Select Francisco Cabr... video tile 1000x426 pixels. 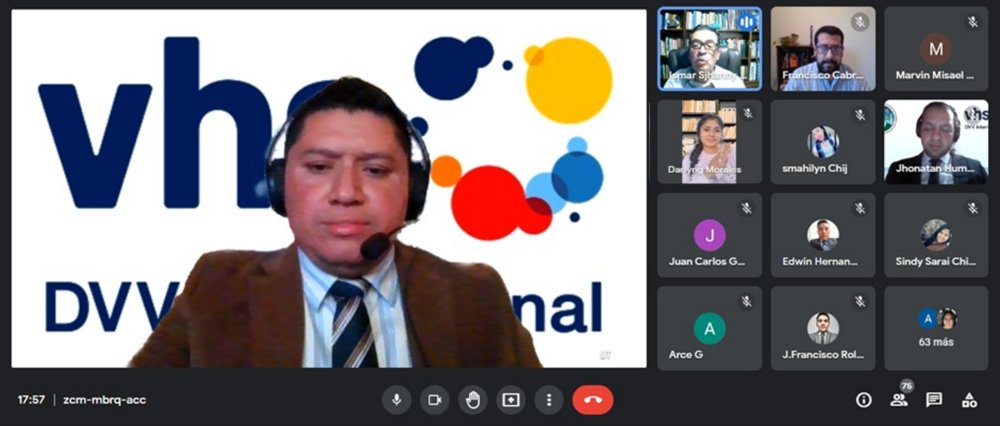(823, 49)
